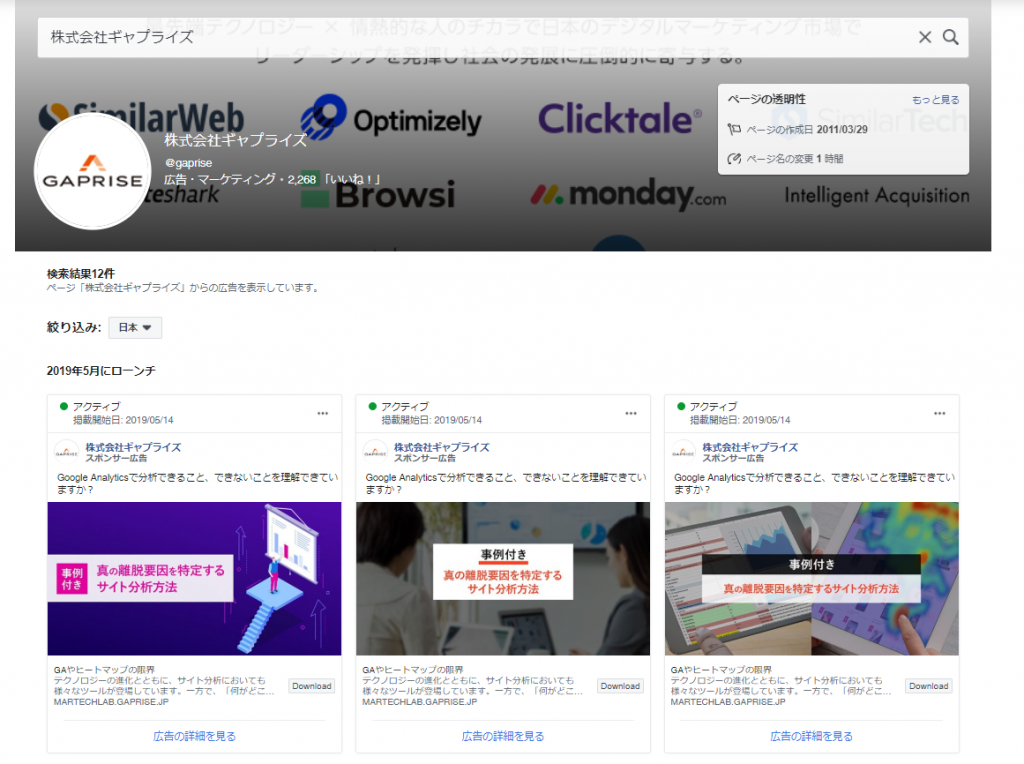Open three-dot menu on first ad card

pyautogui.click(x=323, y=413)
